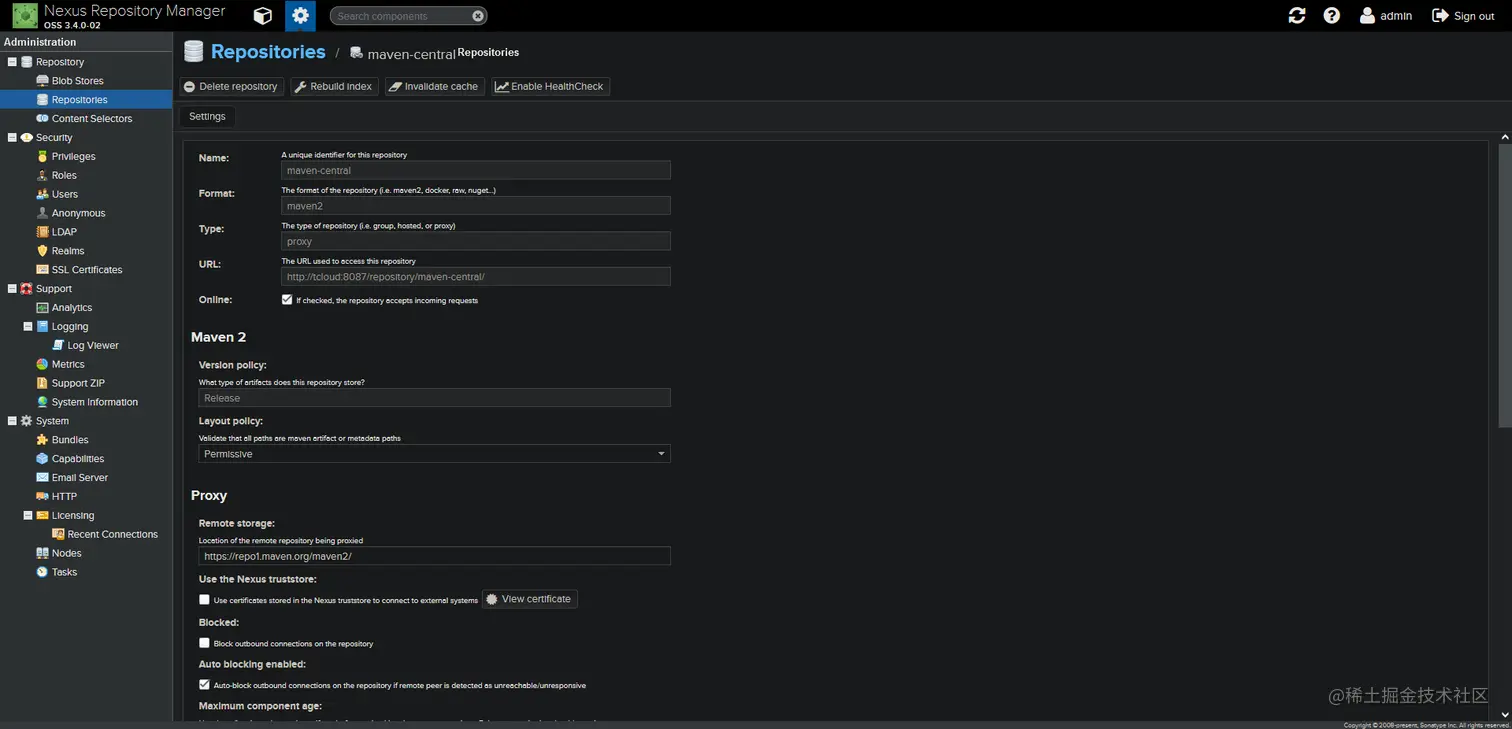
Task: Click the Users icon
Action: (x=42, y=195)
